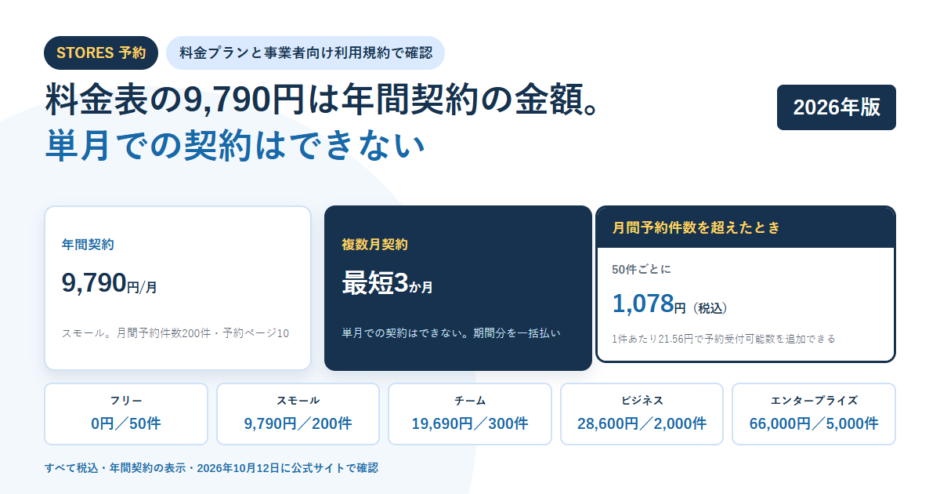Viewport: 940px width, 494px height.
Task: Click the 0円／50件 price text
Action: click(126, 424)
